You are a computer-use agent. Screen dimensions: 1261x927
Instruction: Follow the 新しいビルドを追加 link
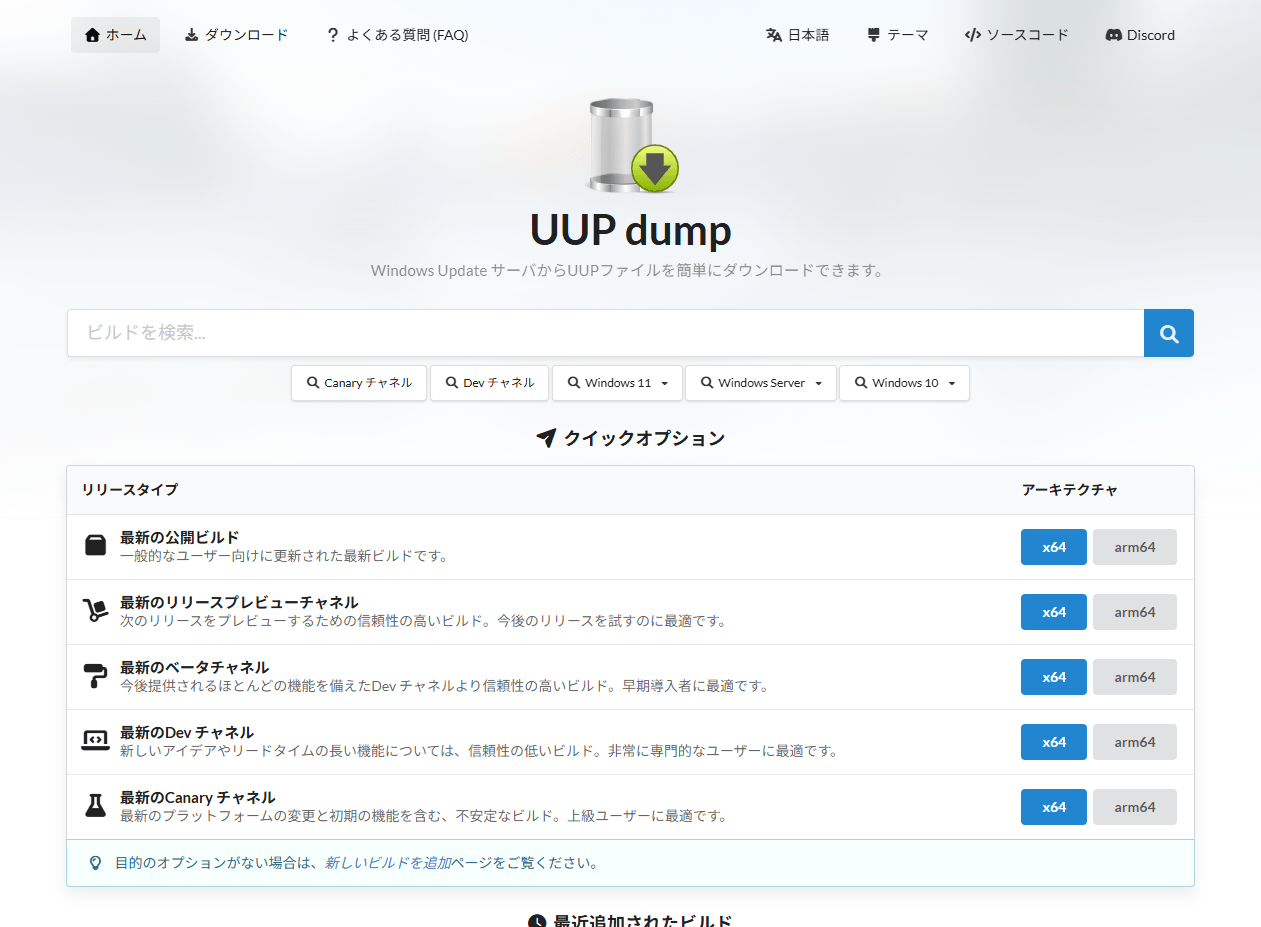coord(387,863)
